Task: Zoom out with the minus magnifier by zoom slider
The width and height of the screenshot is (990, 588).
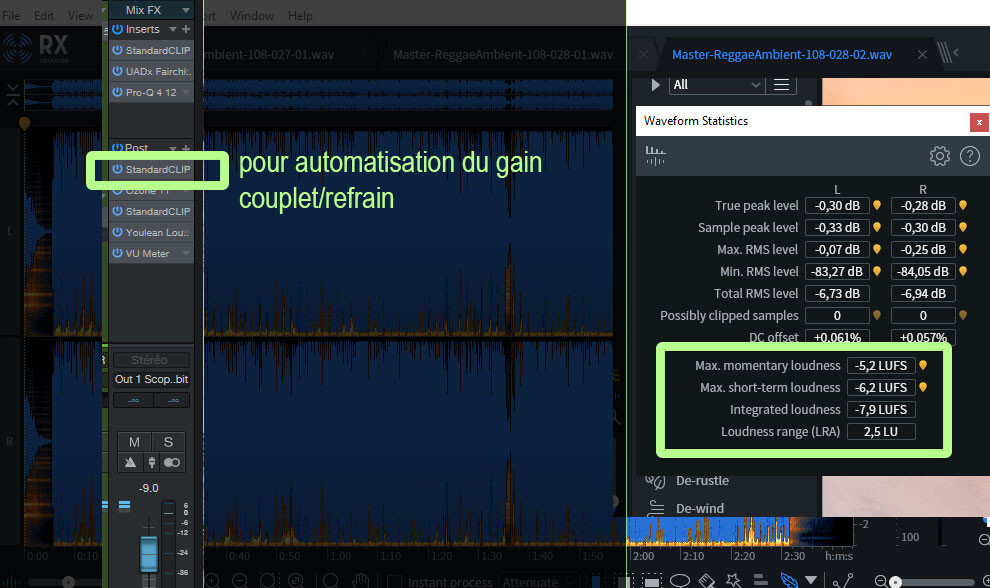Action: click(880, 581)
